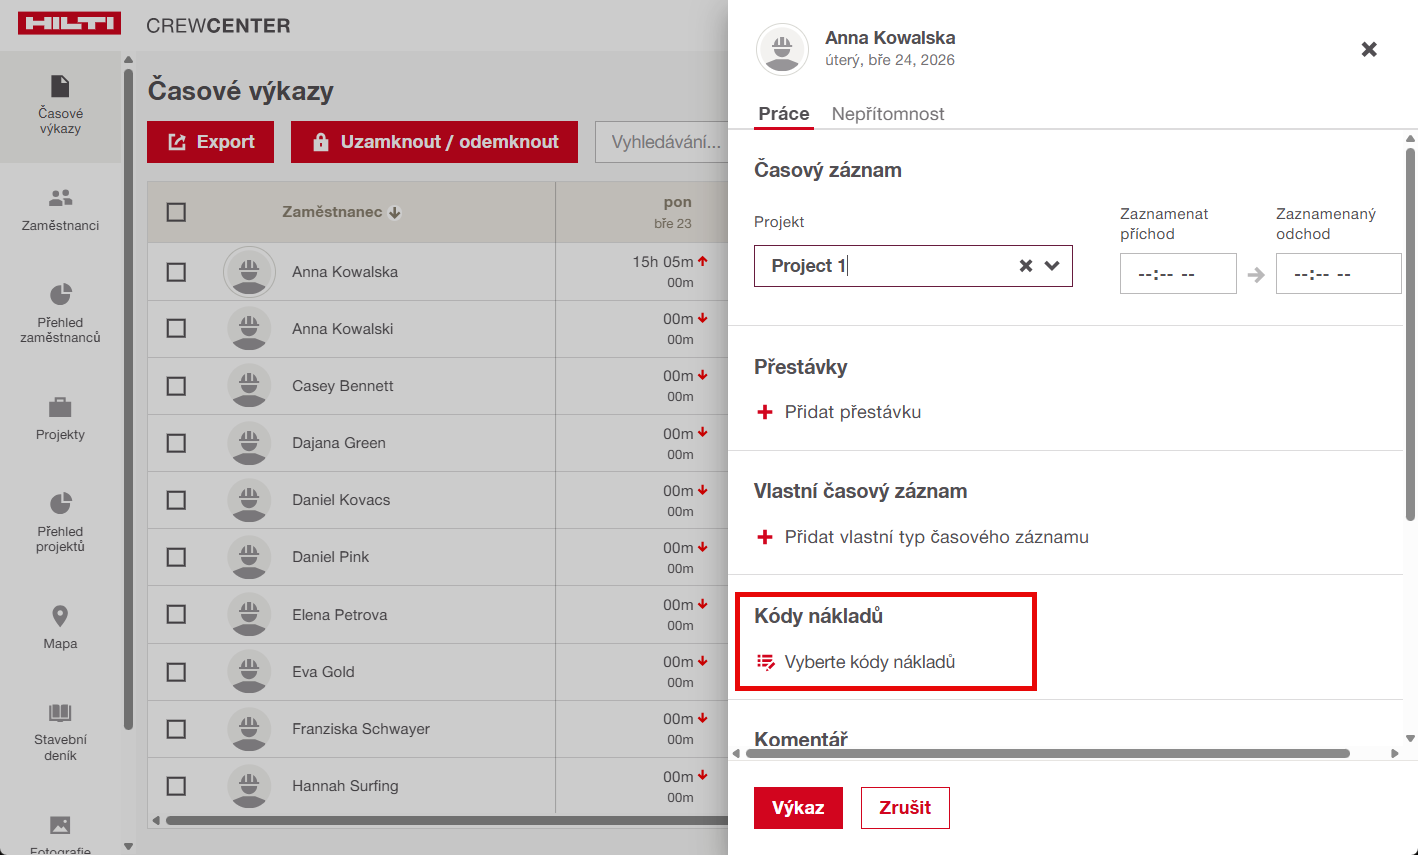Check the box beside Elena Petrova
This screenshot has width=1418, height=855.
coord(176,615)
